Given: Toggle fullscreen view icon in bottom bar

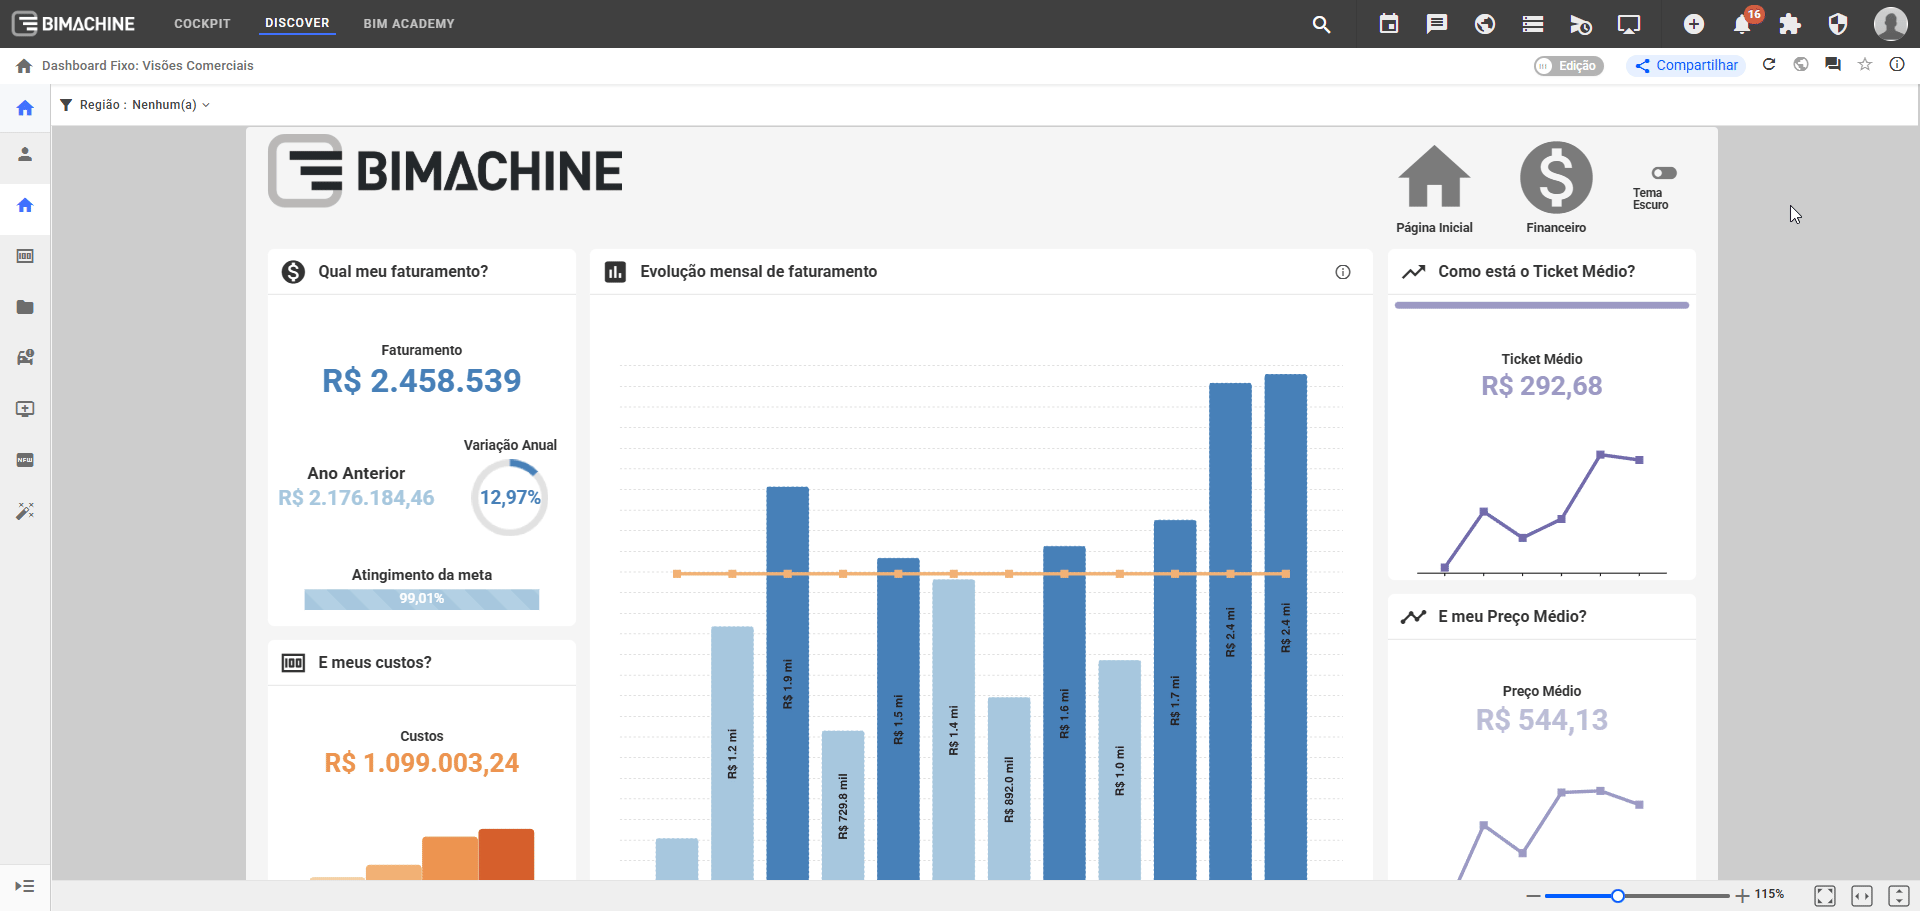Looking at the screenshot, I should click(1824, 896).
